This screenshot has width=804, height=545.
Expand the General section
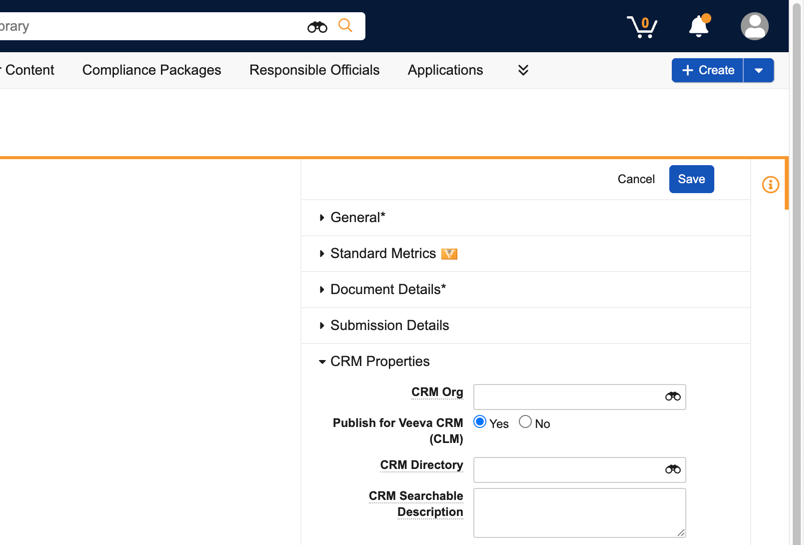[357, 217]
